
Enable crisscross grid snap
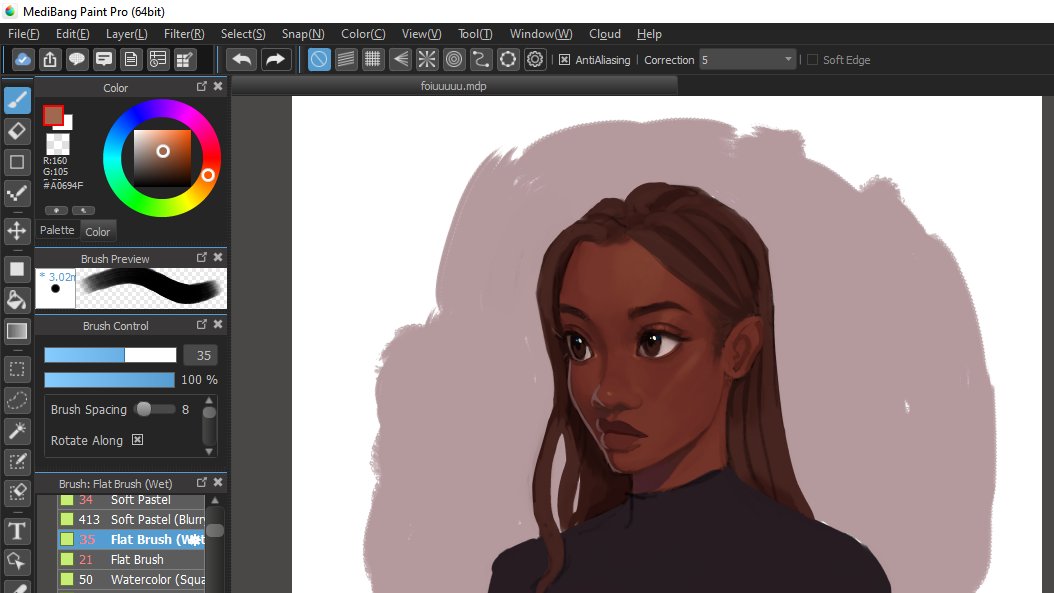click(x=373, y=60)
